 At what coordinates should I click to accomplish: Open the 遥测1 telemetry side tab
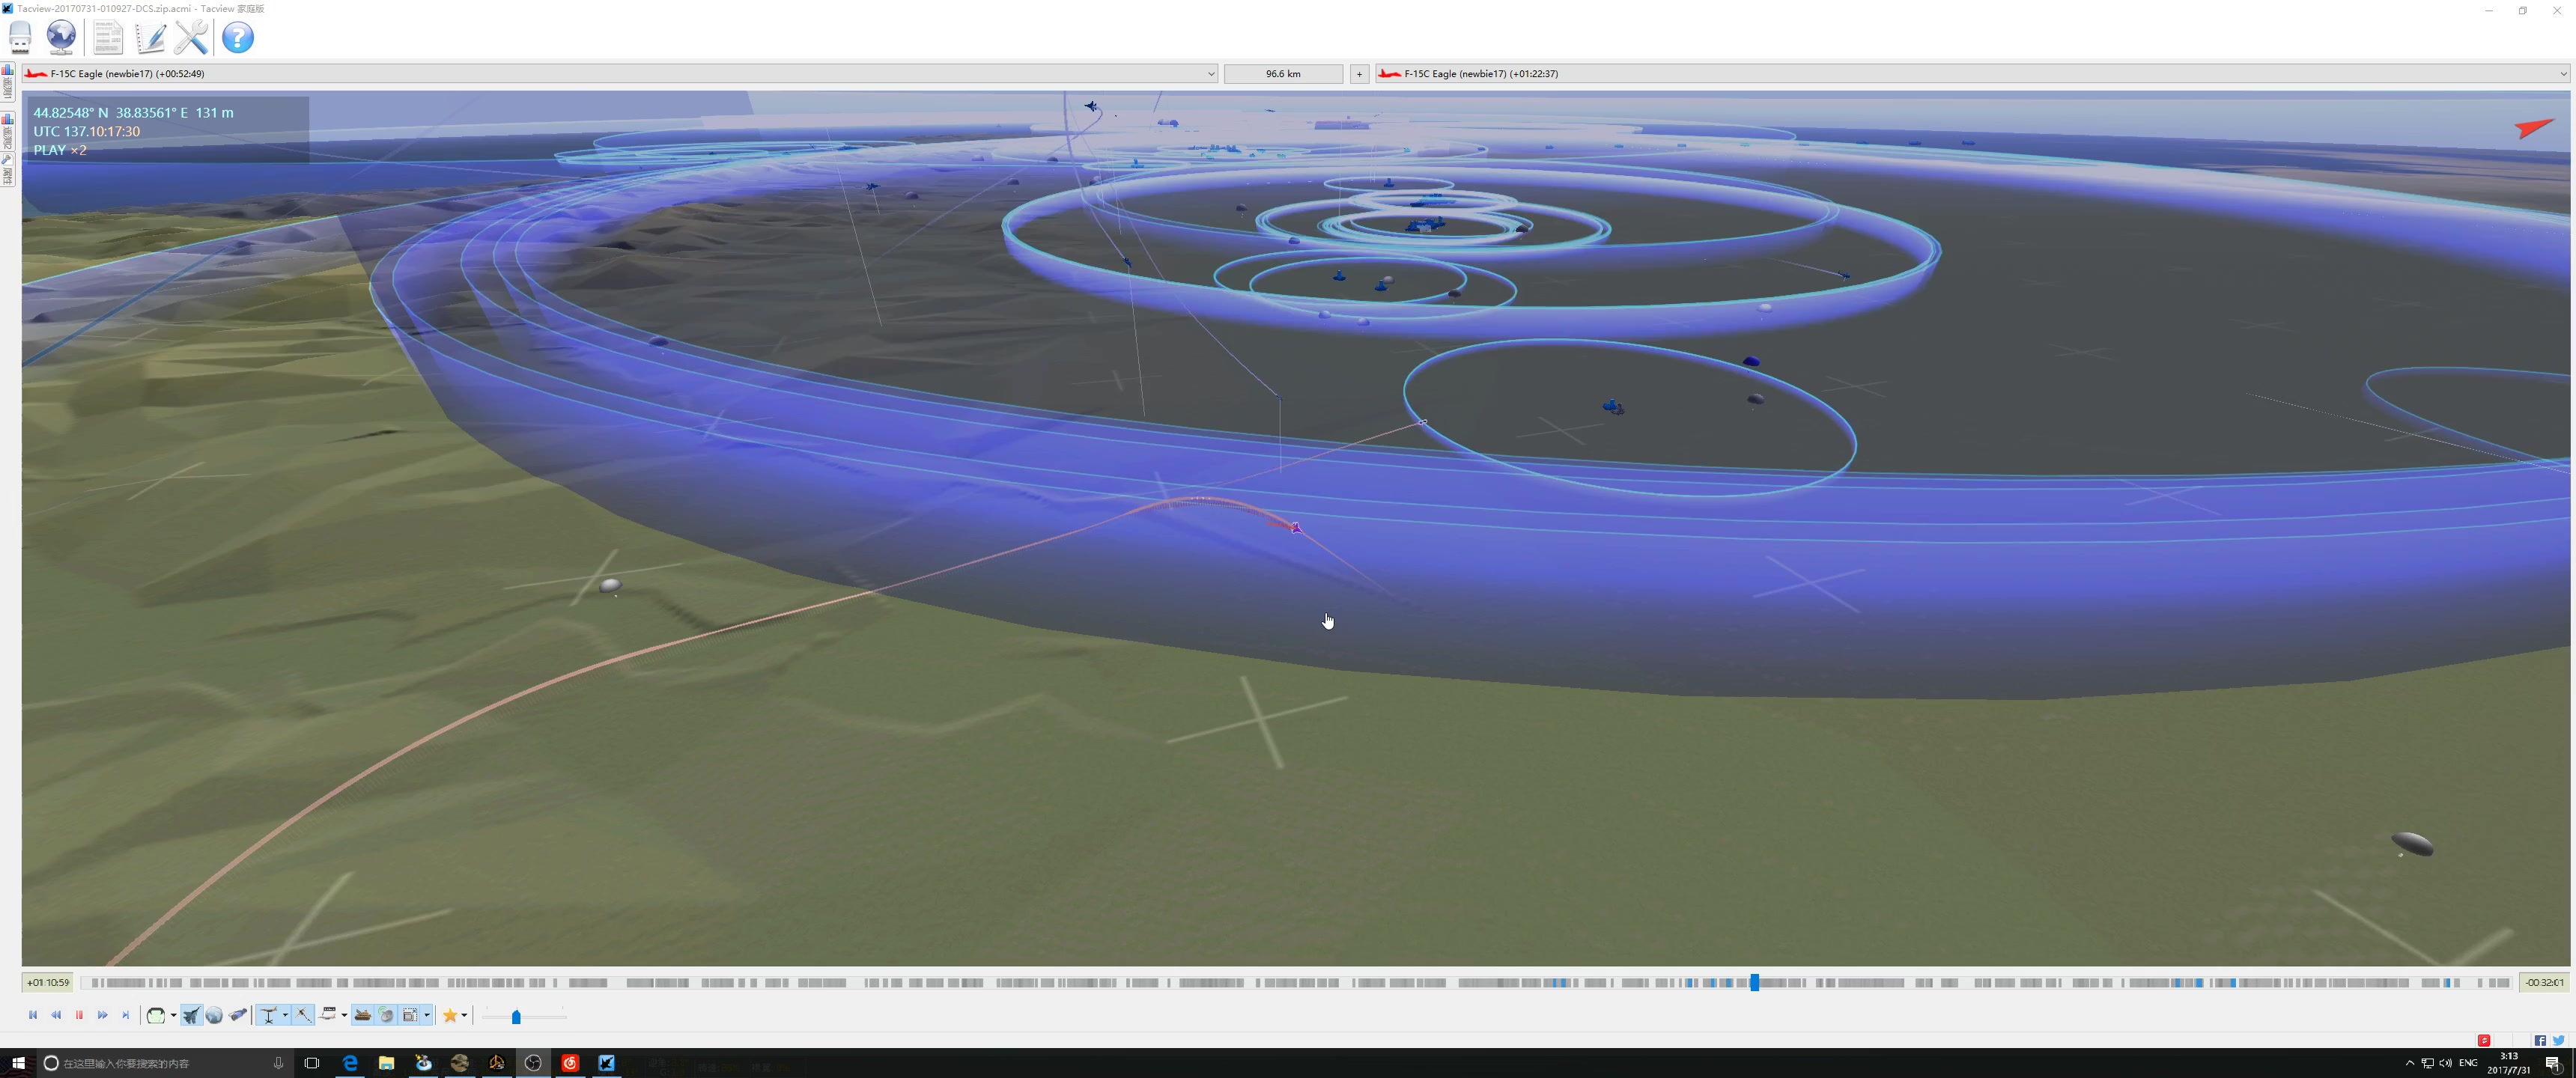[x=7, y=83]
